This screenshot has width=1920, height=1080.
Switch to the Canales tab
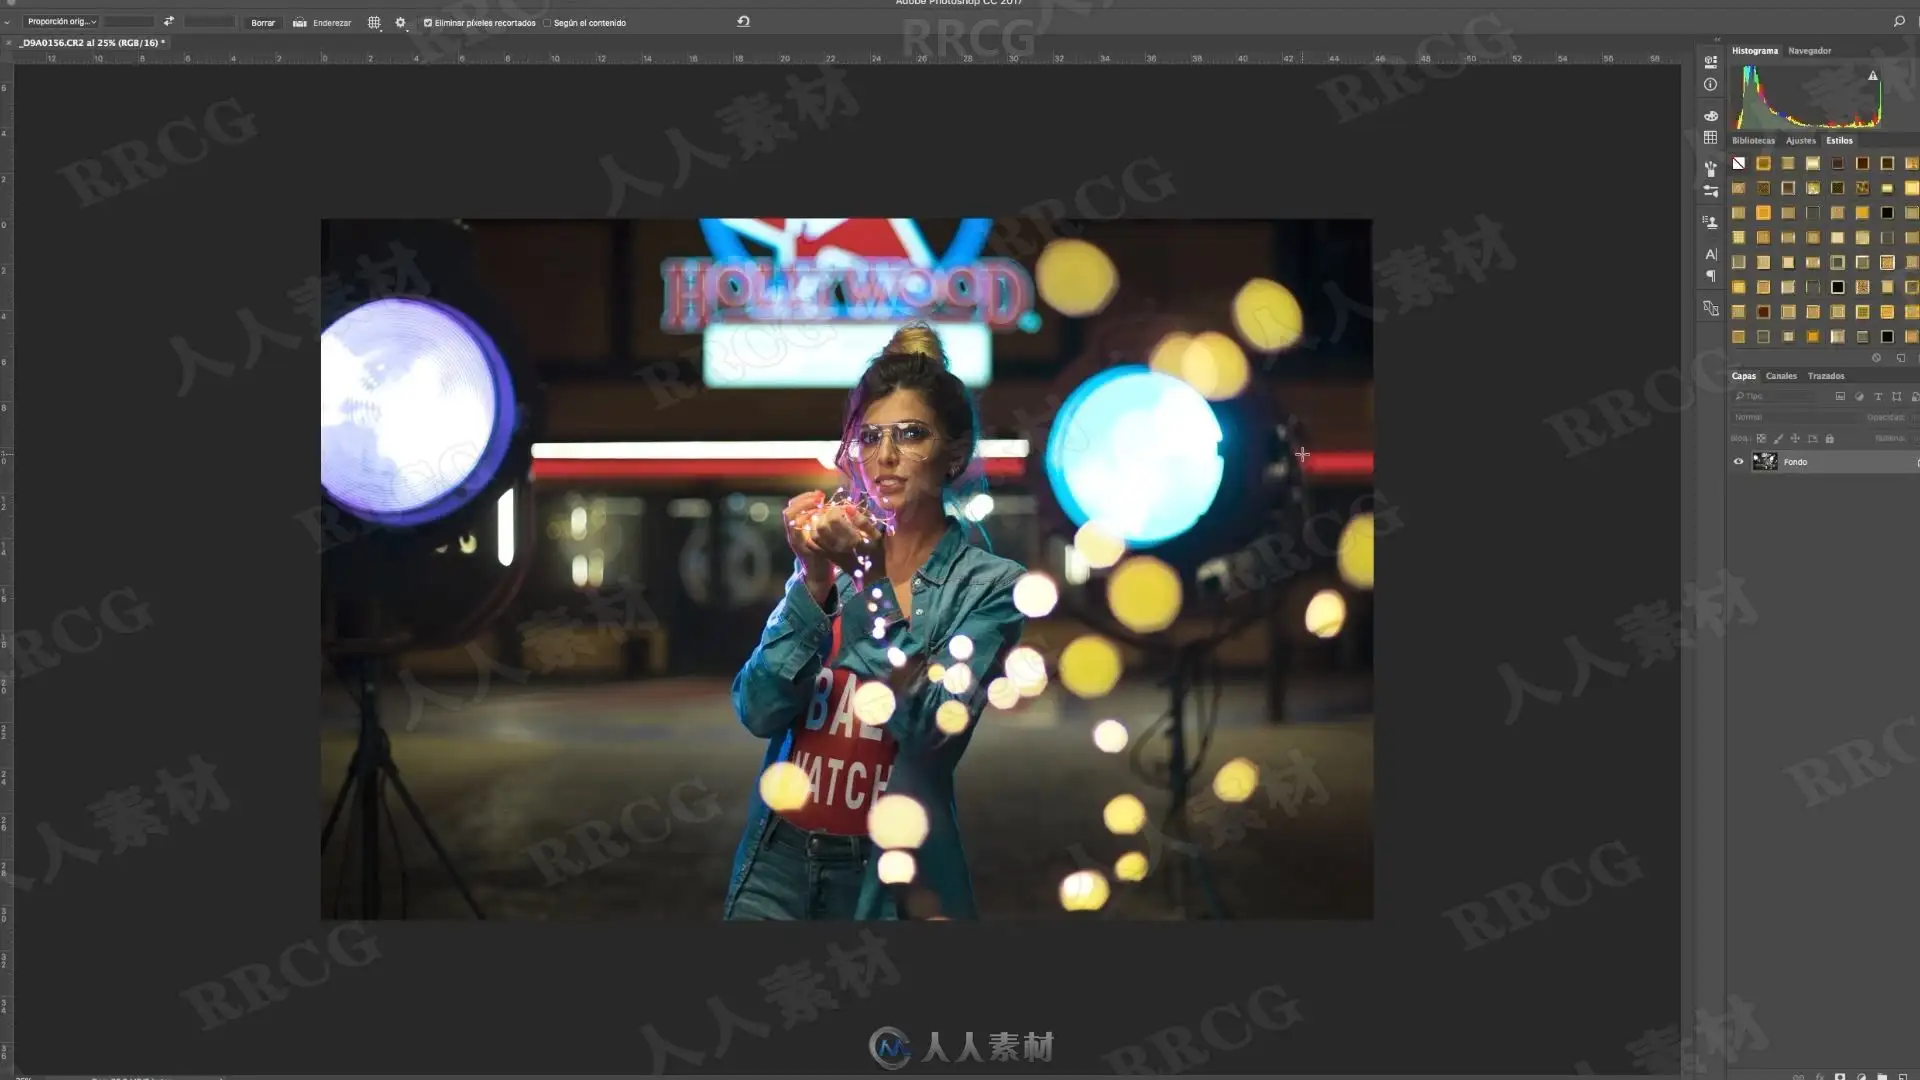tap(1781, 376)
